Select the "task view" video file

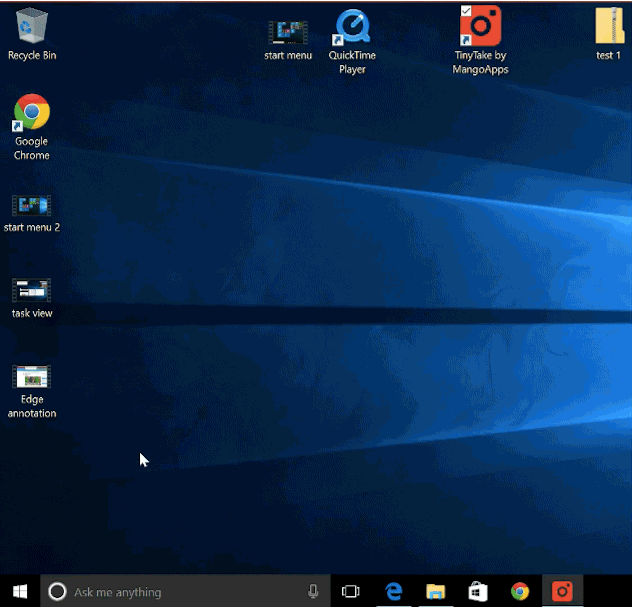31,291
